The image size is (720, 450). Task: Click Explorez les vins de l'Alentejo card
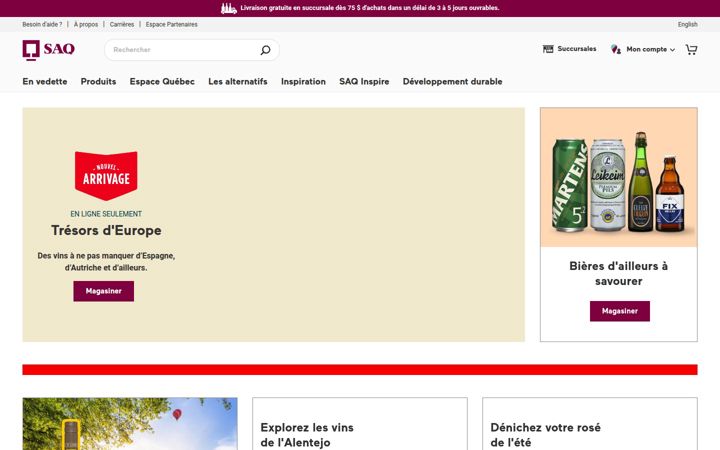point(360,424)
